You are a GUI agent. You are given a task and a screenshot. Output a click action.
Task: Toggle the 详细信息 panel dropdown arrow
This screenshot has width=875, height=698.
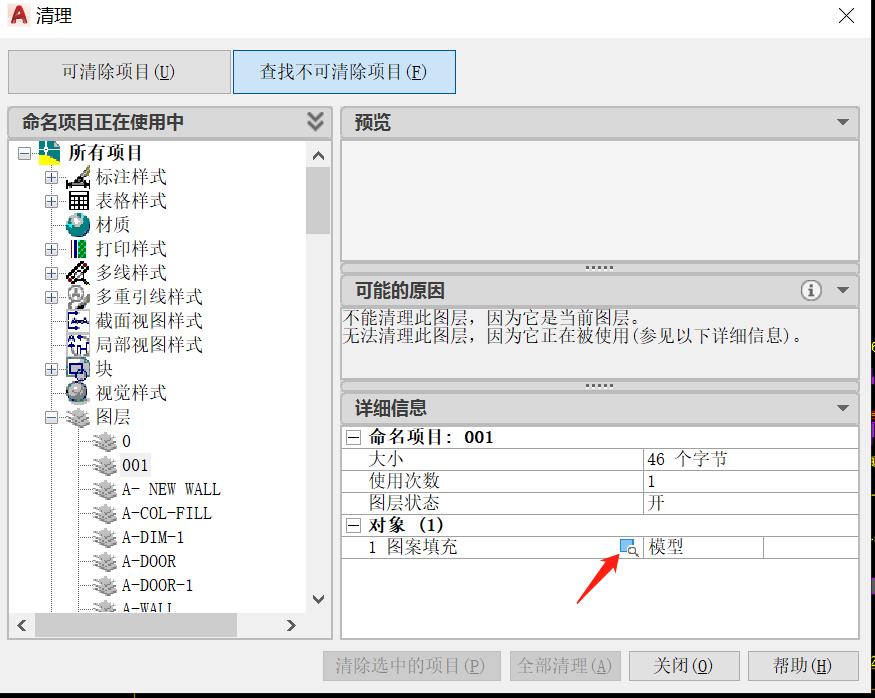(x=843, y=408)
